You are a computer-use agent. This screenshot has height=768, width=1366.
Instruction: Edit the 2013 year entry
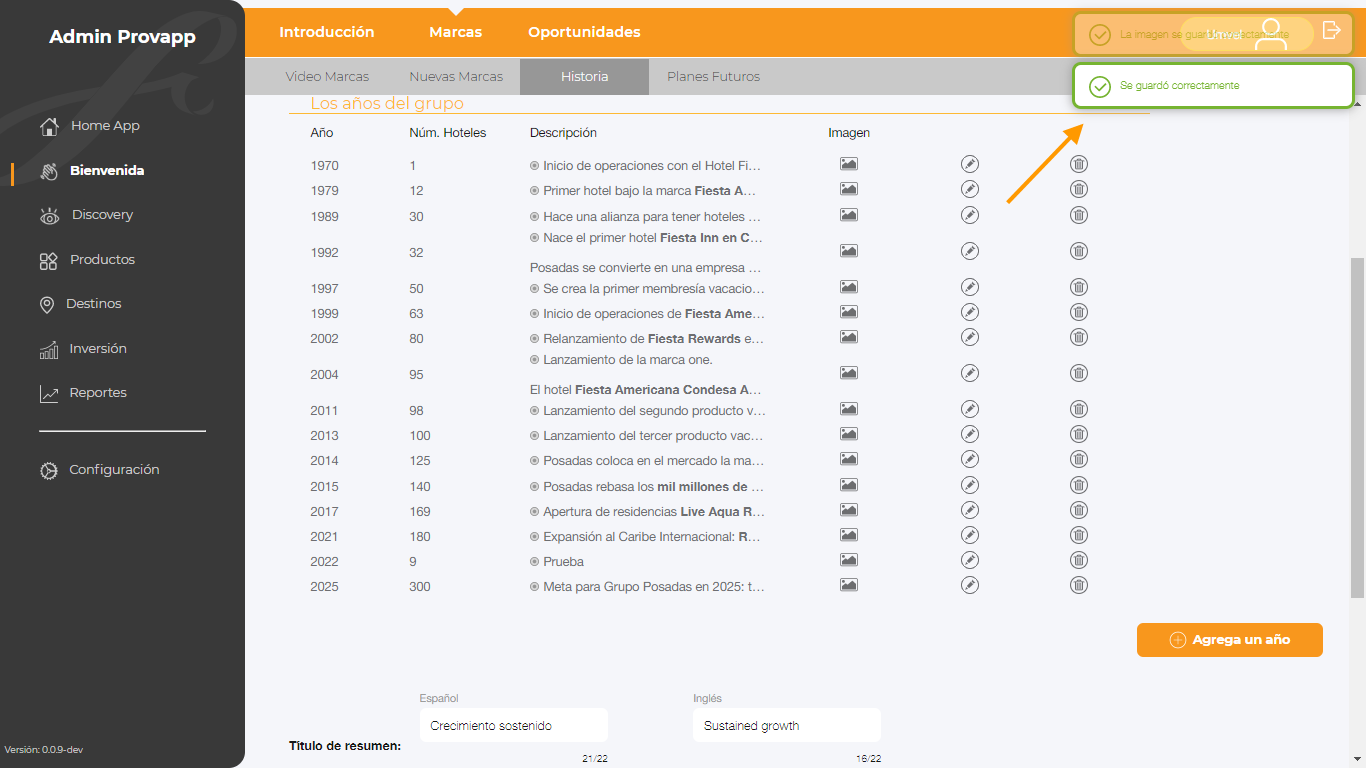point(969,434)
